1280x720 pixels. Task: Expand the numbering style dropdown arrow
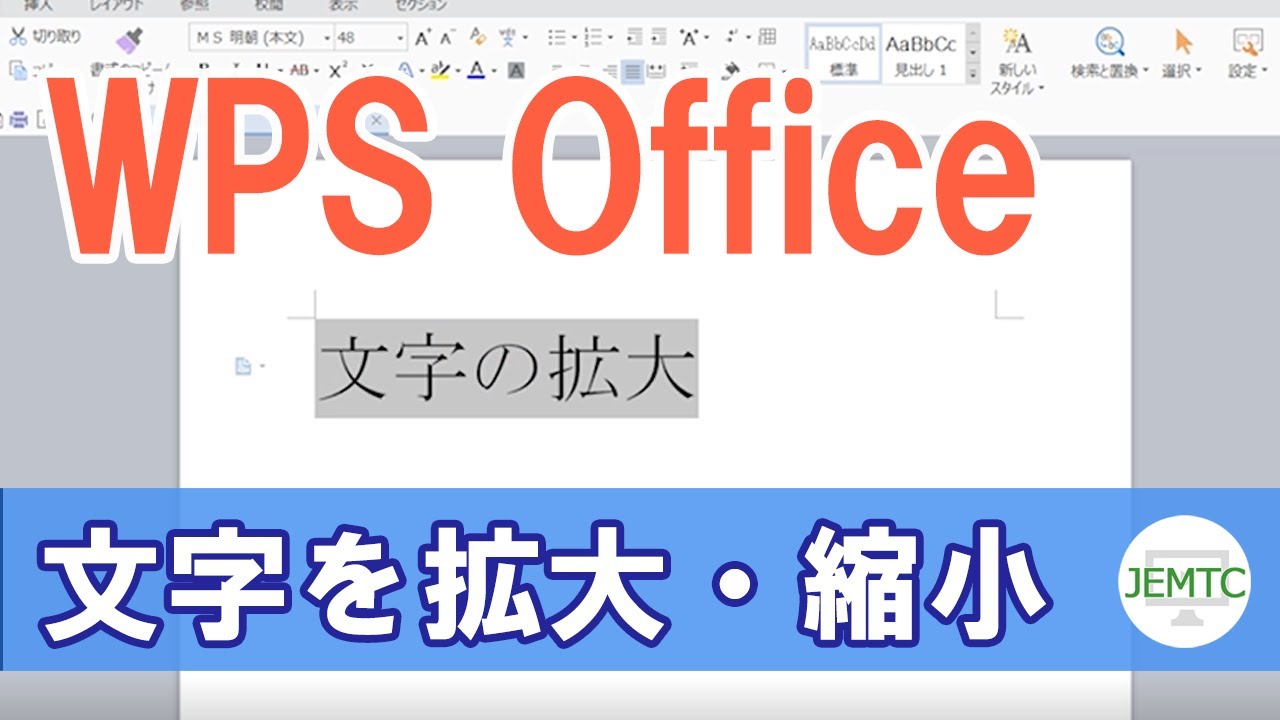[610, 37]
